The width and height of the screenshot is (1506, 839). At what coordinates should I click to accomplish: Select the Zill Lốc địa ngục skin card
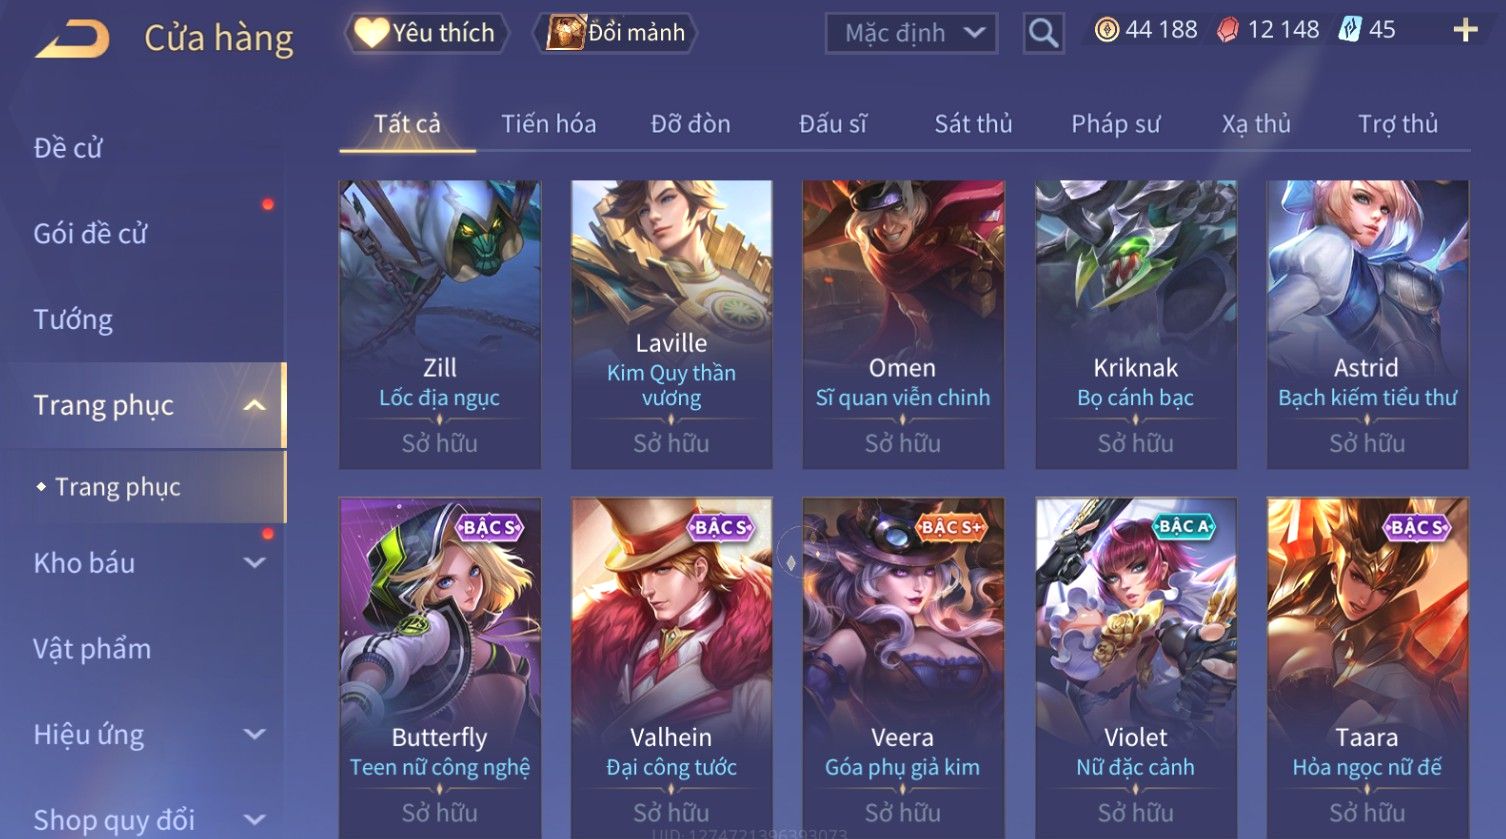coord(440,325)
